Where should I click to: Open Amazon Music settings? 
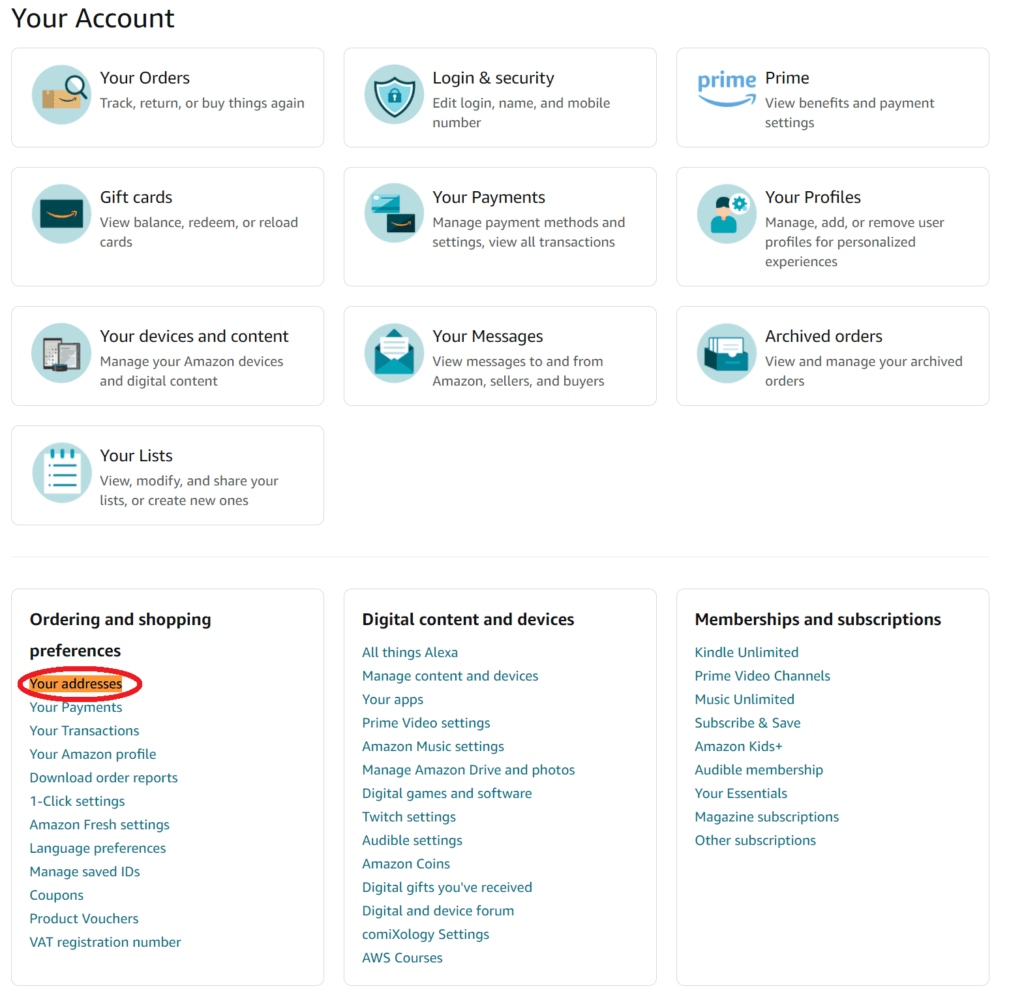[x=433, y=746]
